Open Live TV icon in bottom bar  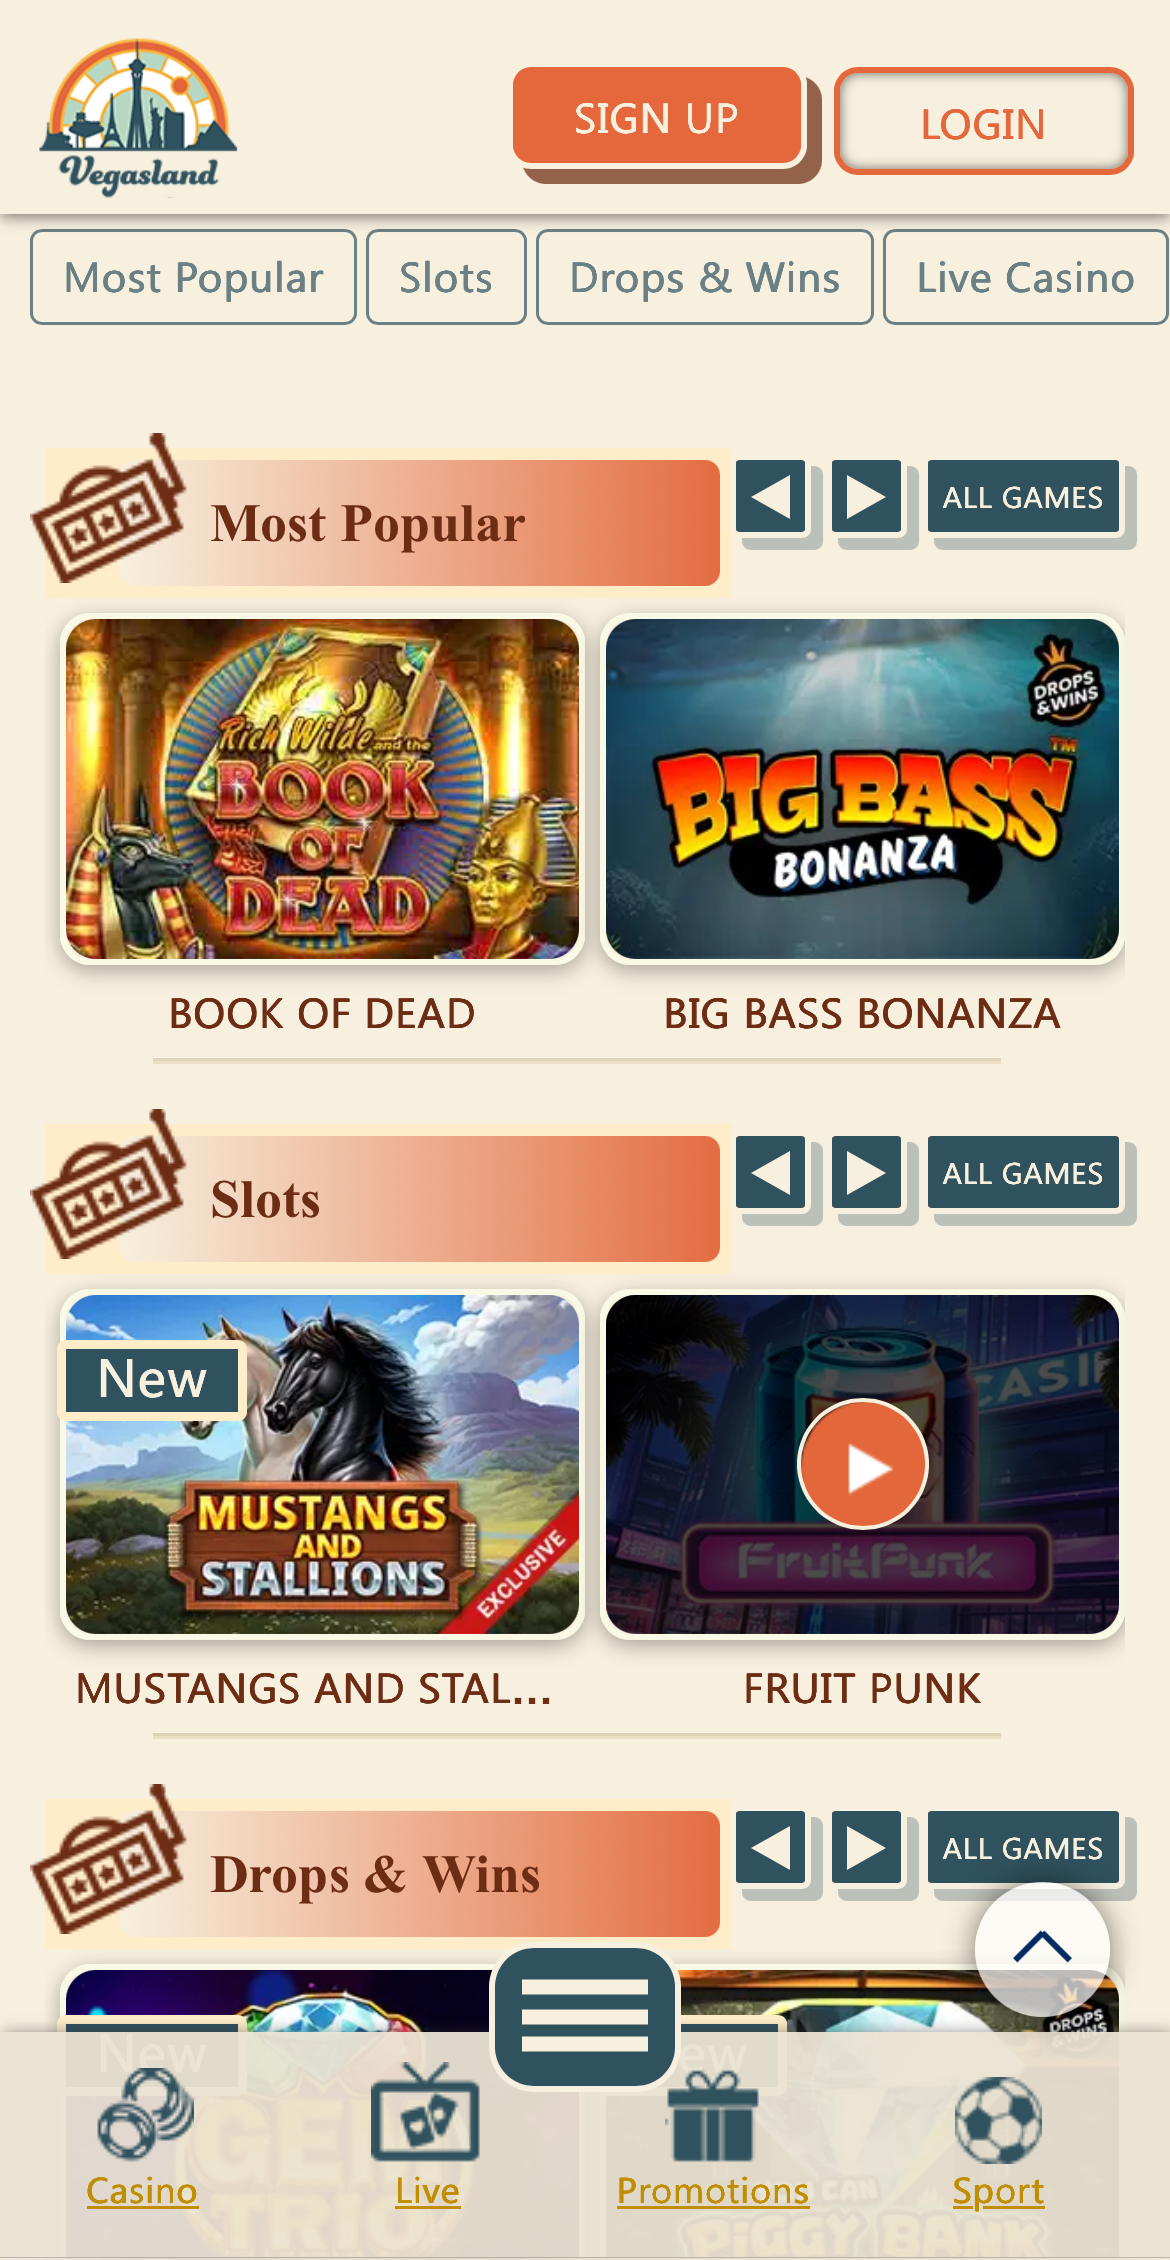(426, 2112)
